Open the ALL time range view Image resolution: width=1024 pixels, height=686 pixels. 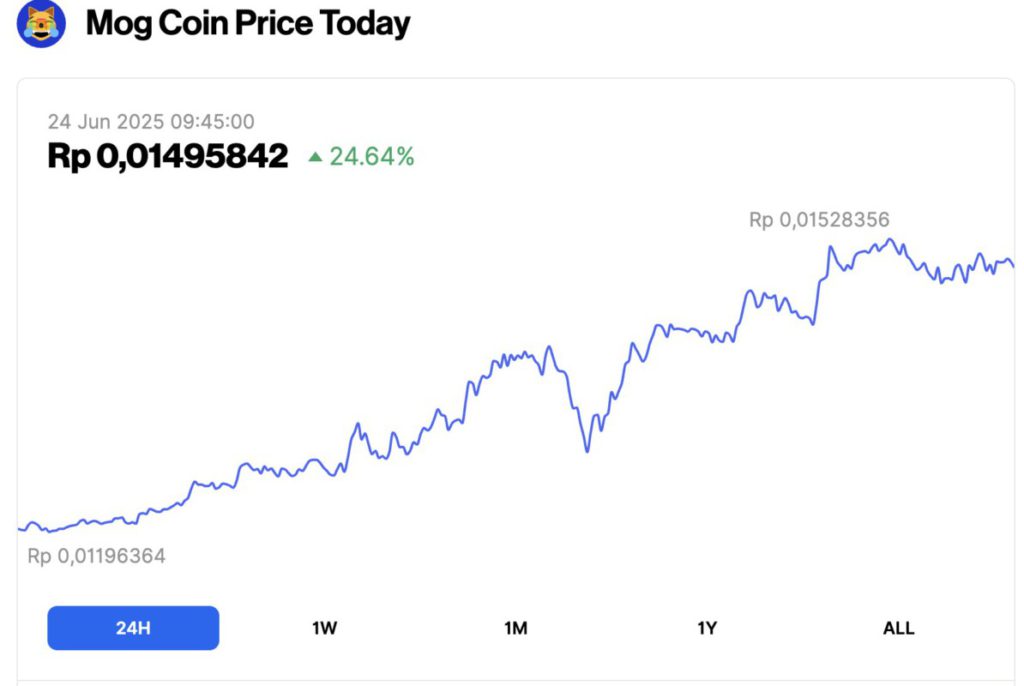click(x=898, y=628)
